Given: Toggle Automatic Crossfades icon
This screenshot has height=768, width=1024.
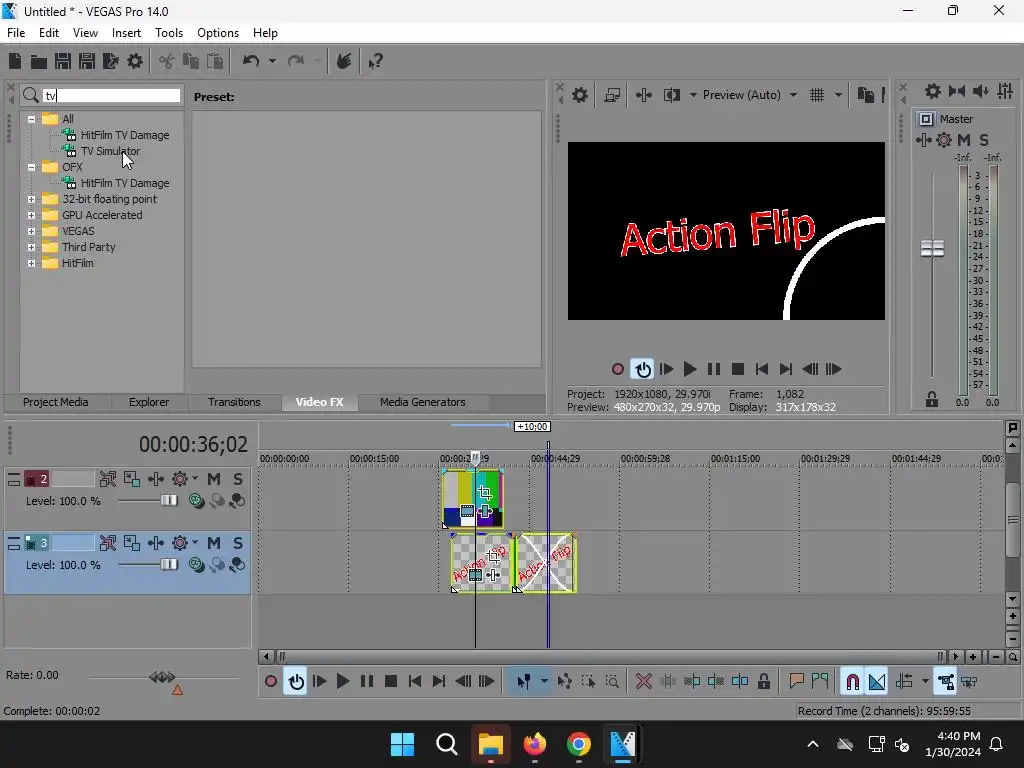Looking at the screenshot, I should [877, 682].
